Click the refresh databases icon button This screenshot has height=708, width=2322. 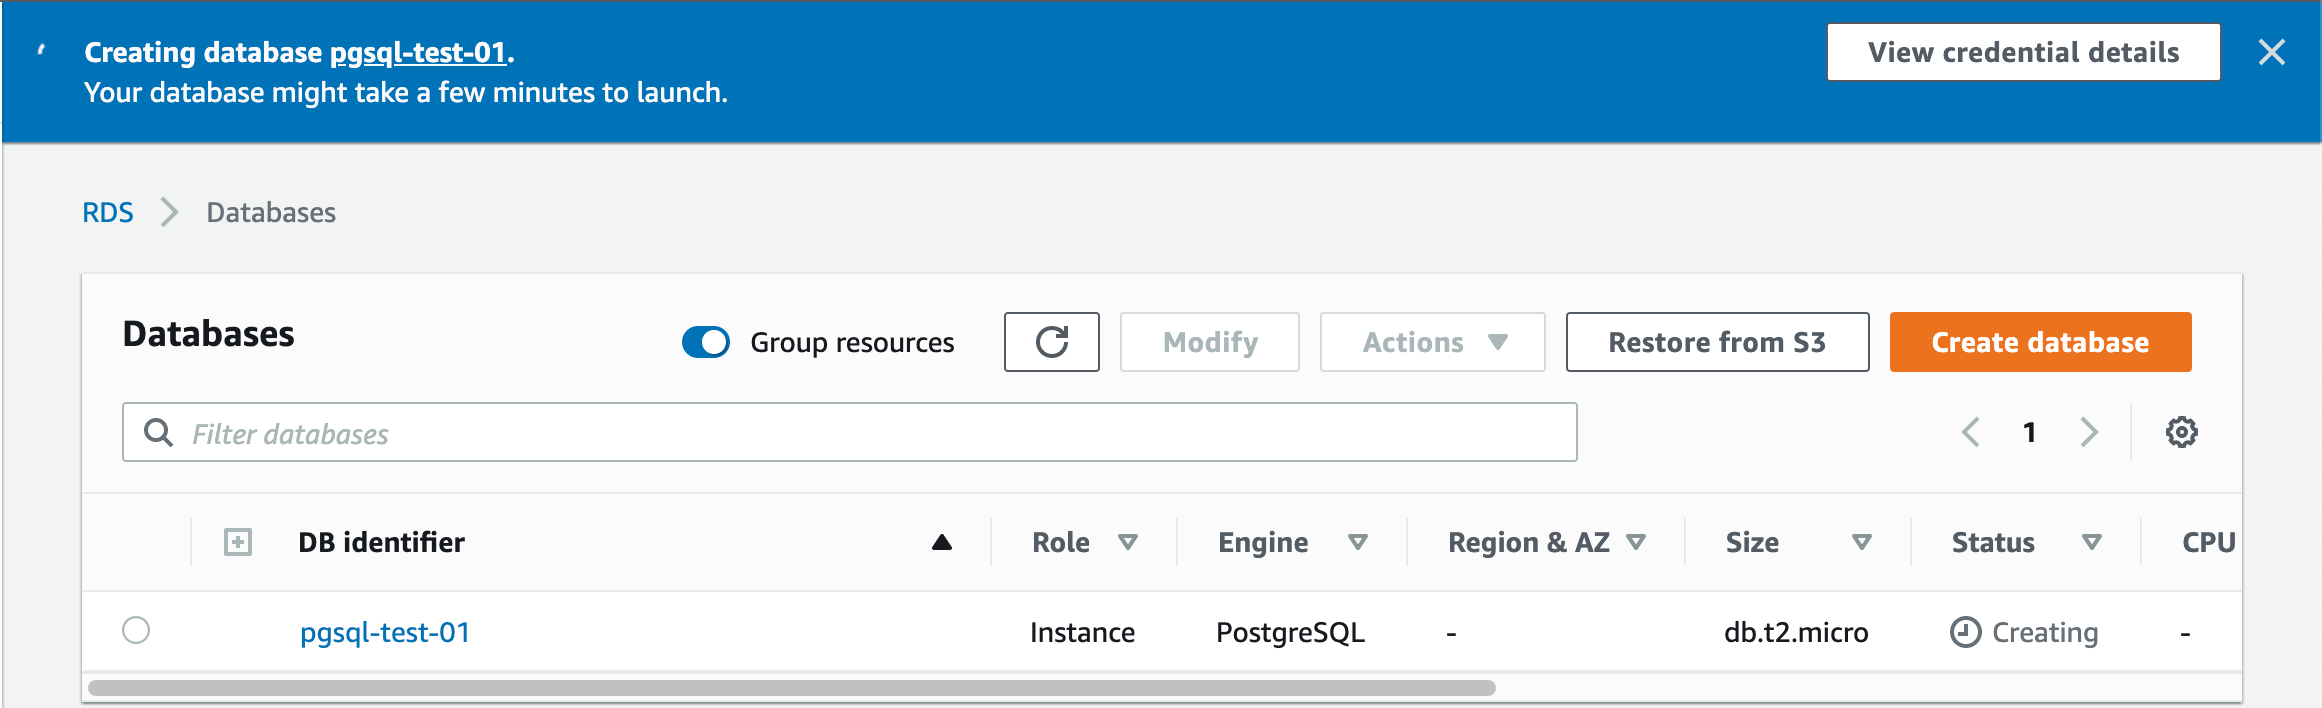(1051, 342)
